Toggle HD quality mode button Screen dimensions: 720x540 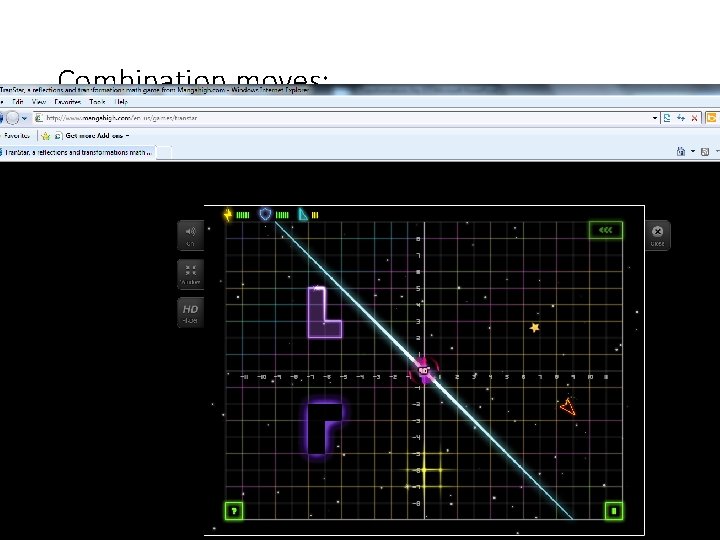(190, 313)
